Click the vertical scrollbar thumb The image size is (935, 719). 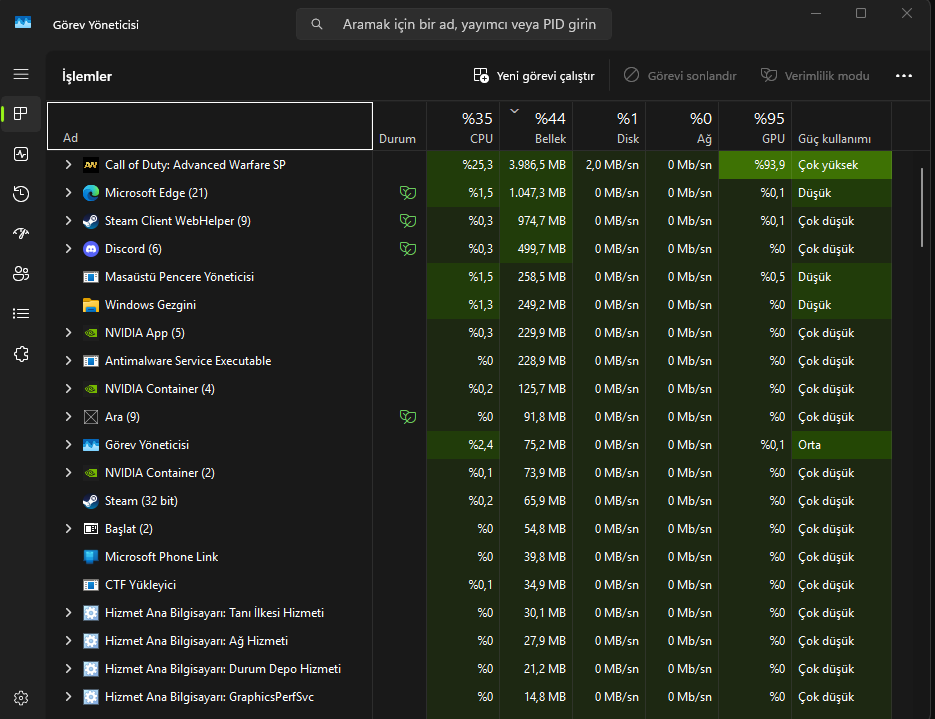tap(922, 207)
